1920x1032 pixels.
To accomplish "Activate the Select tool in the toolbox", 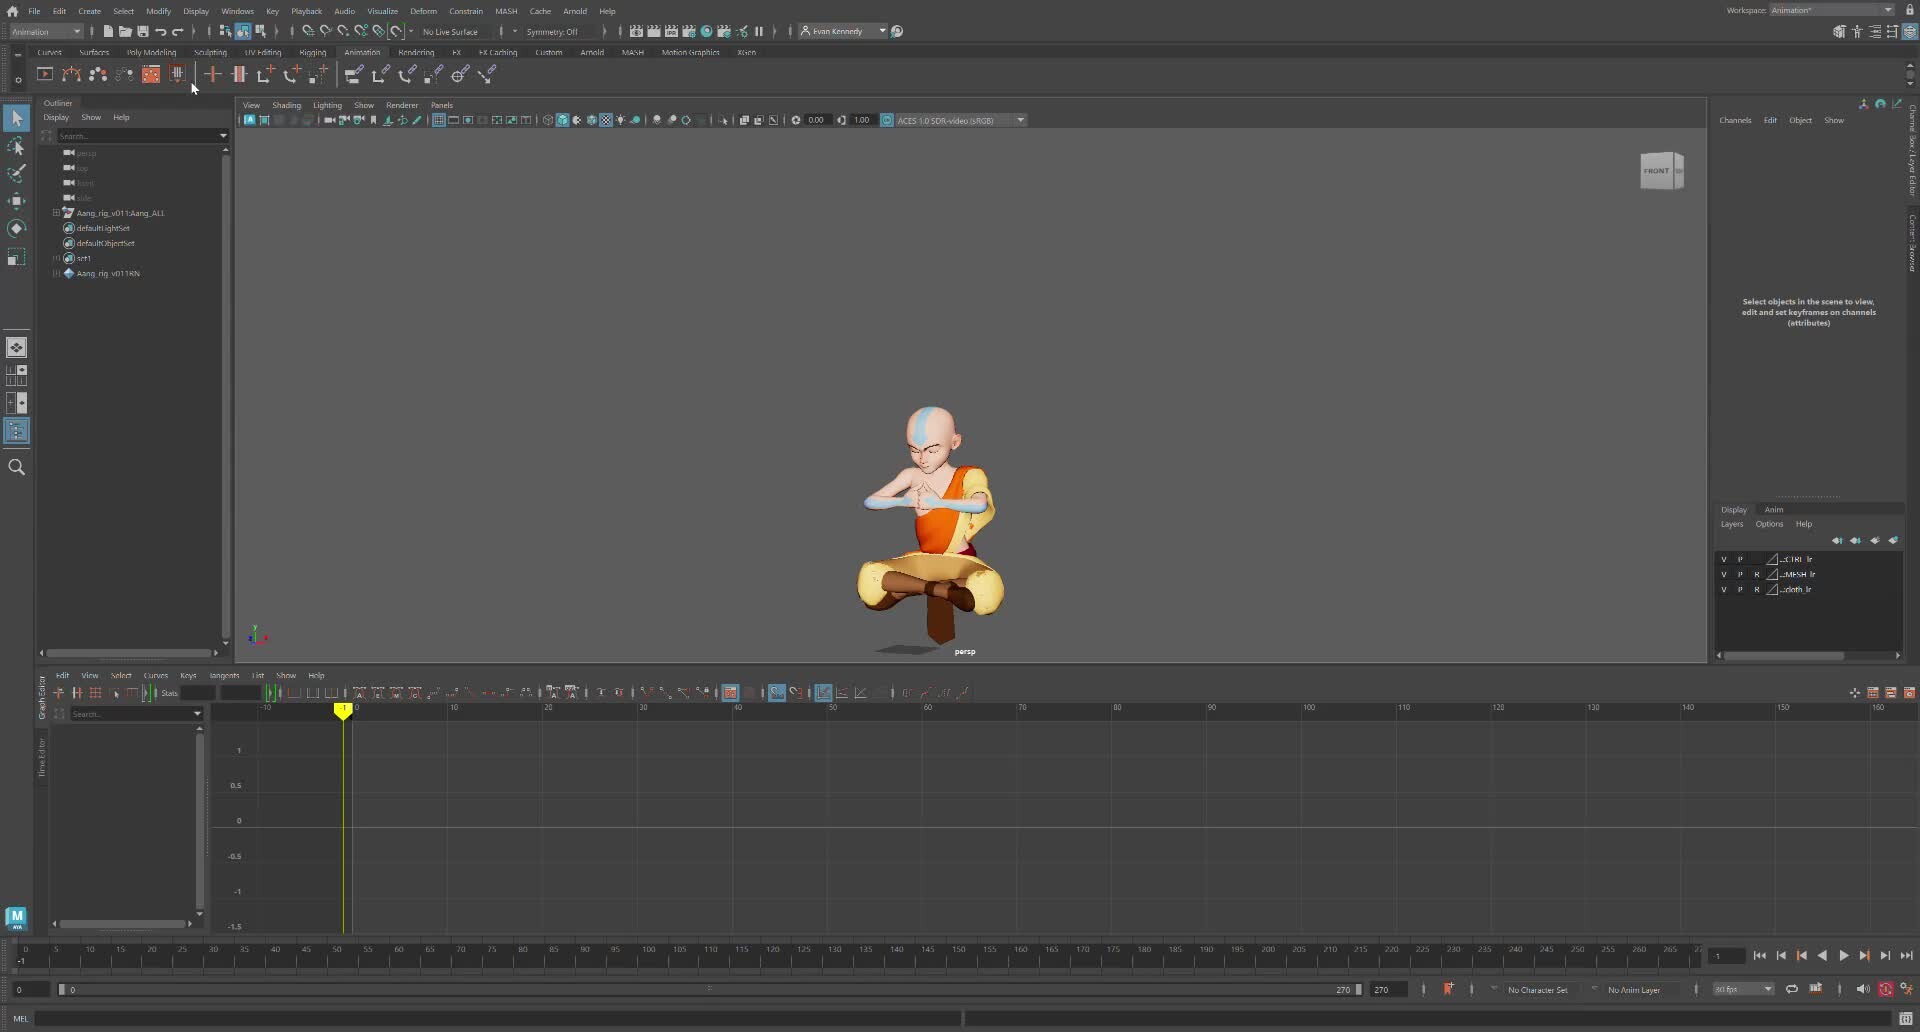I will pyautogui.click(x=16, y=118).
